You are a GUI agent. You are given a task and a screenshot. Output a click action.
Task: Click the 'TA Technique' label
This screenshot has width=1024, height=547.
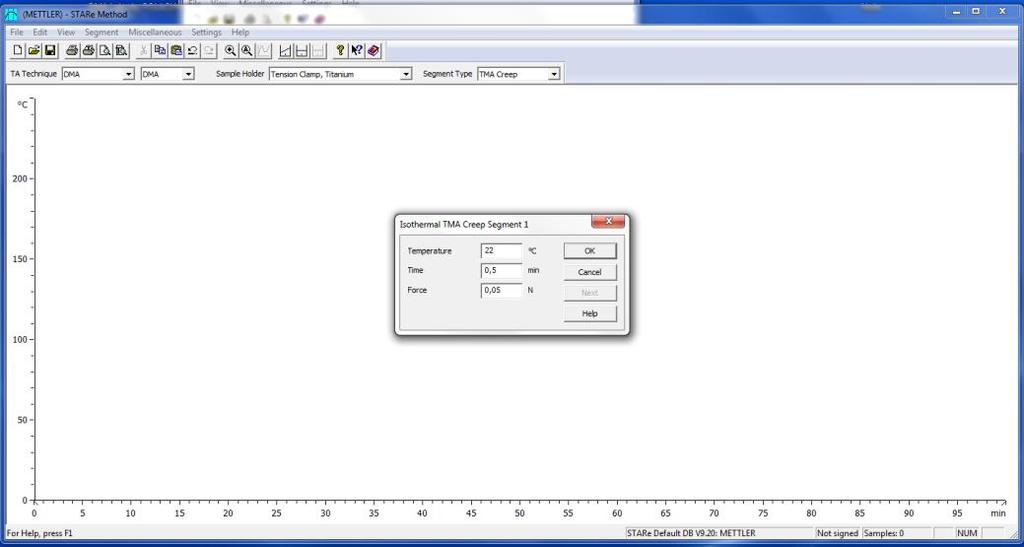click(33, 74)
